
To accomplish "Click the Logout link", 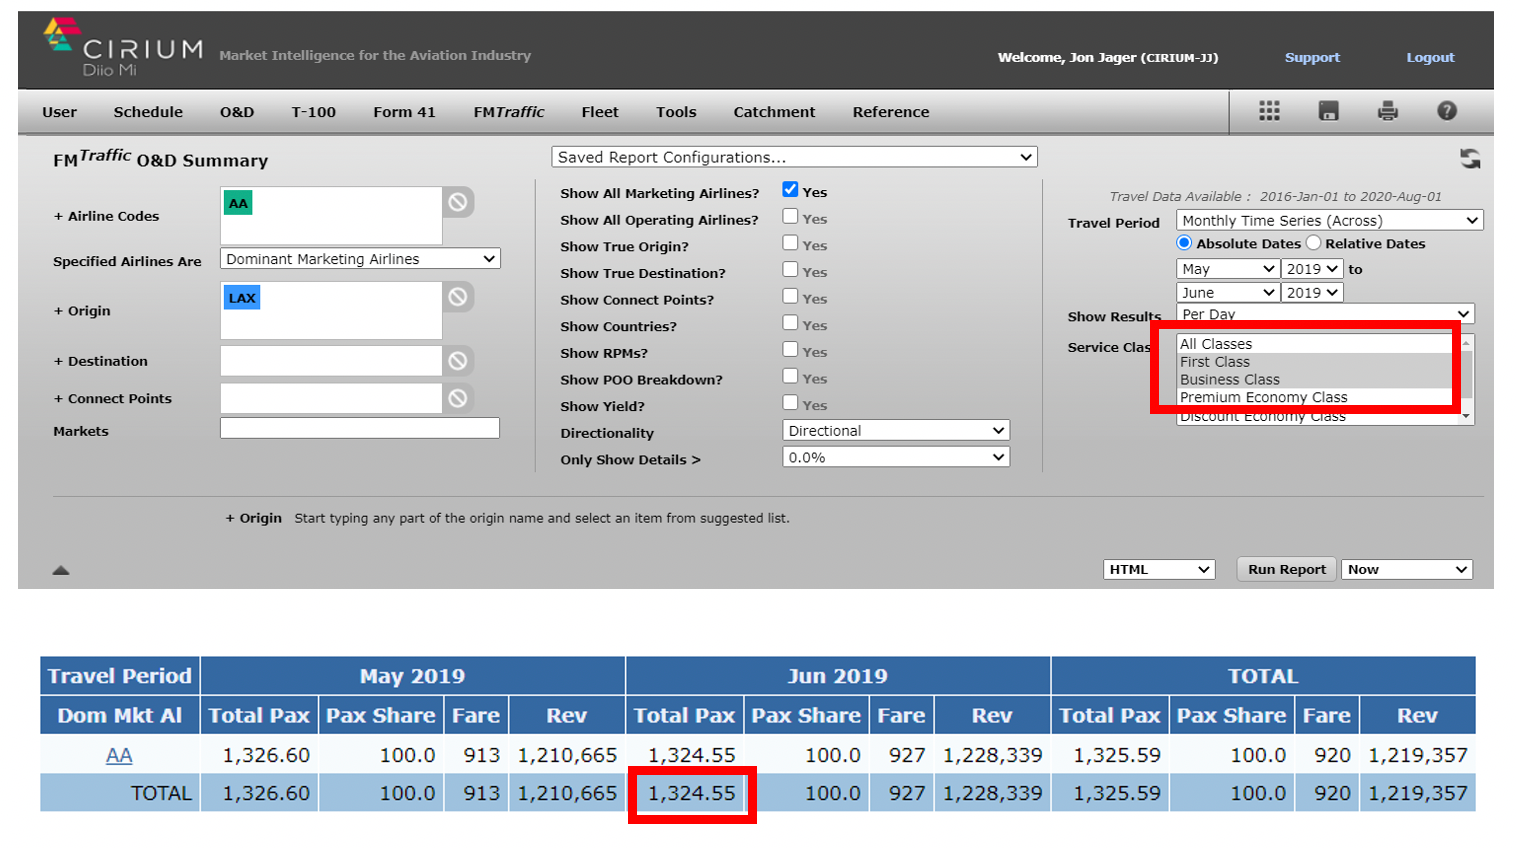I will (1430, 57).
